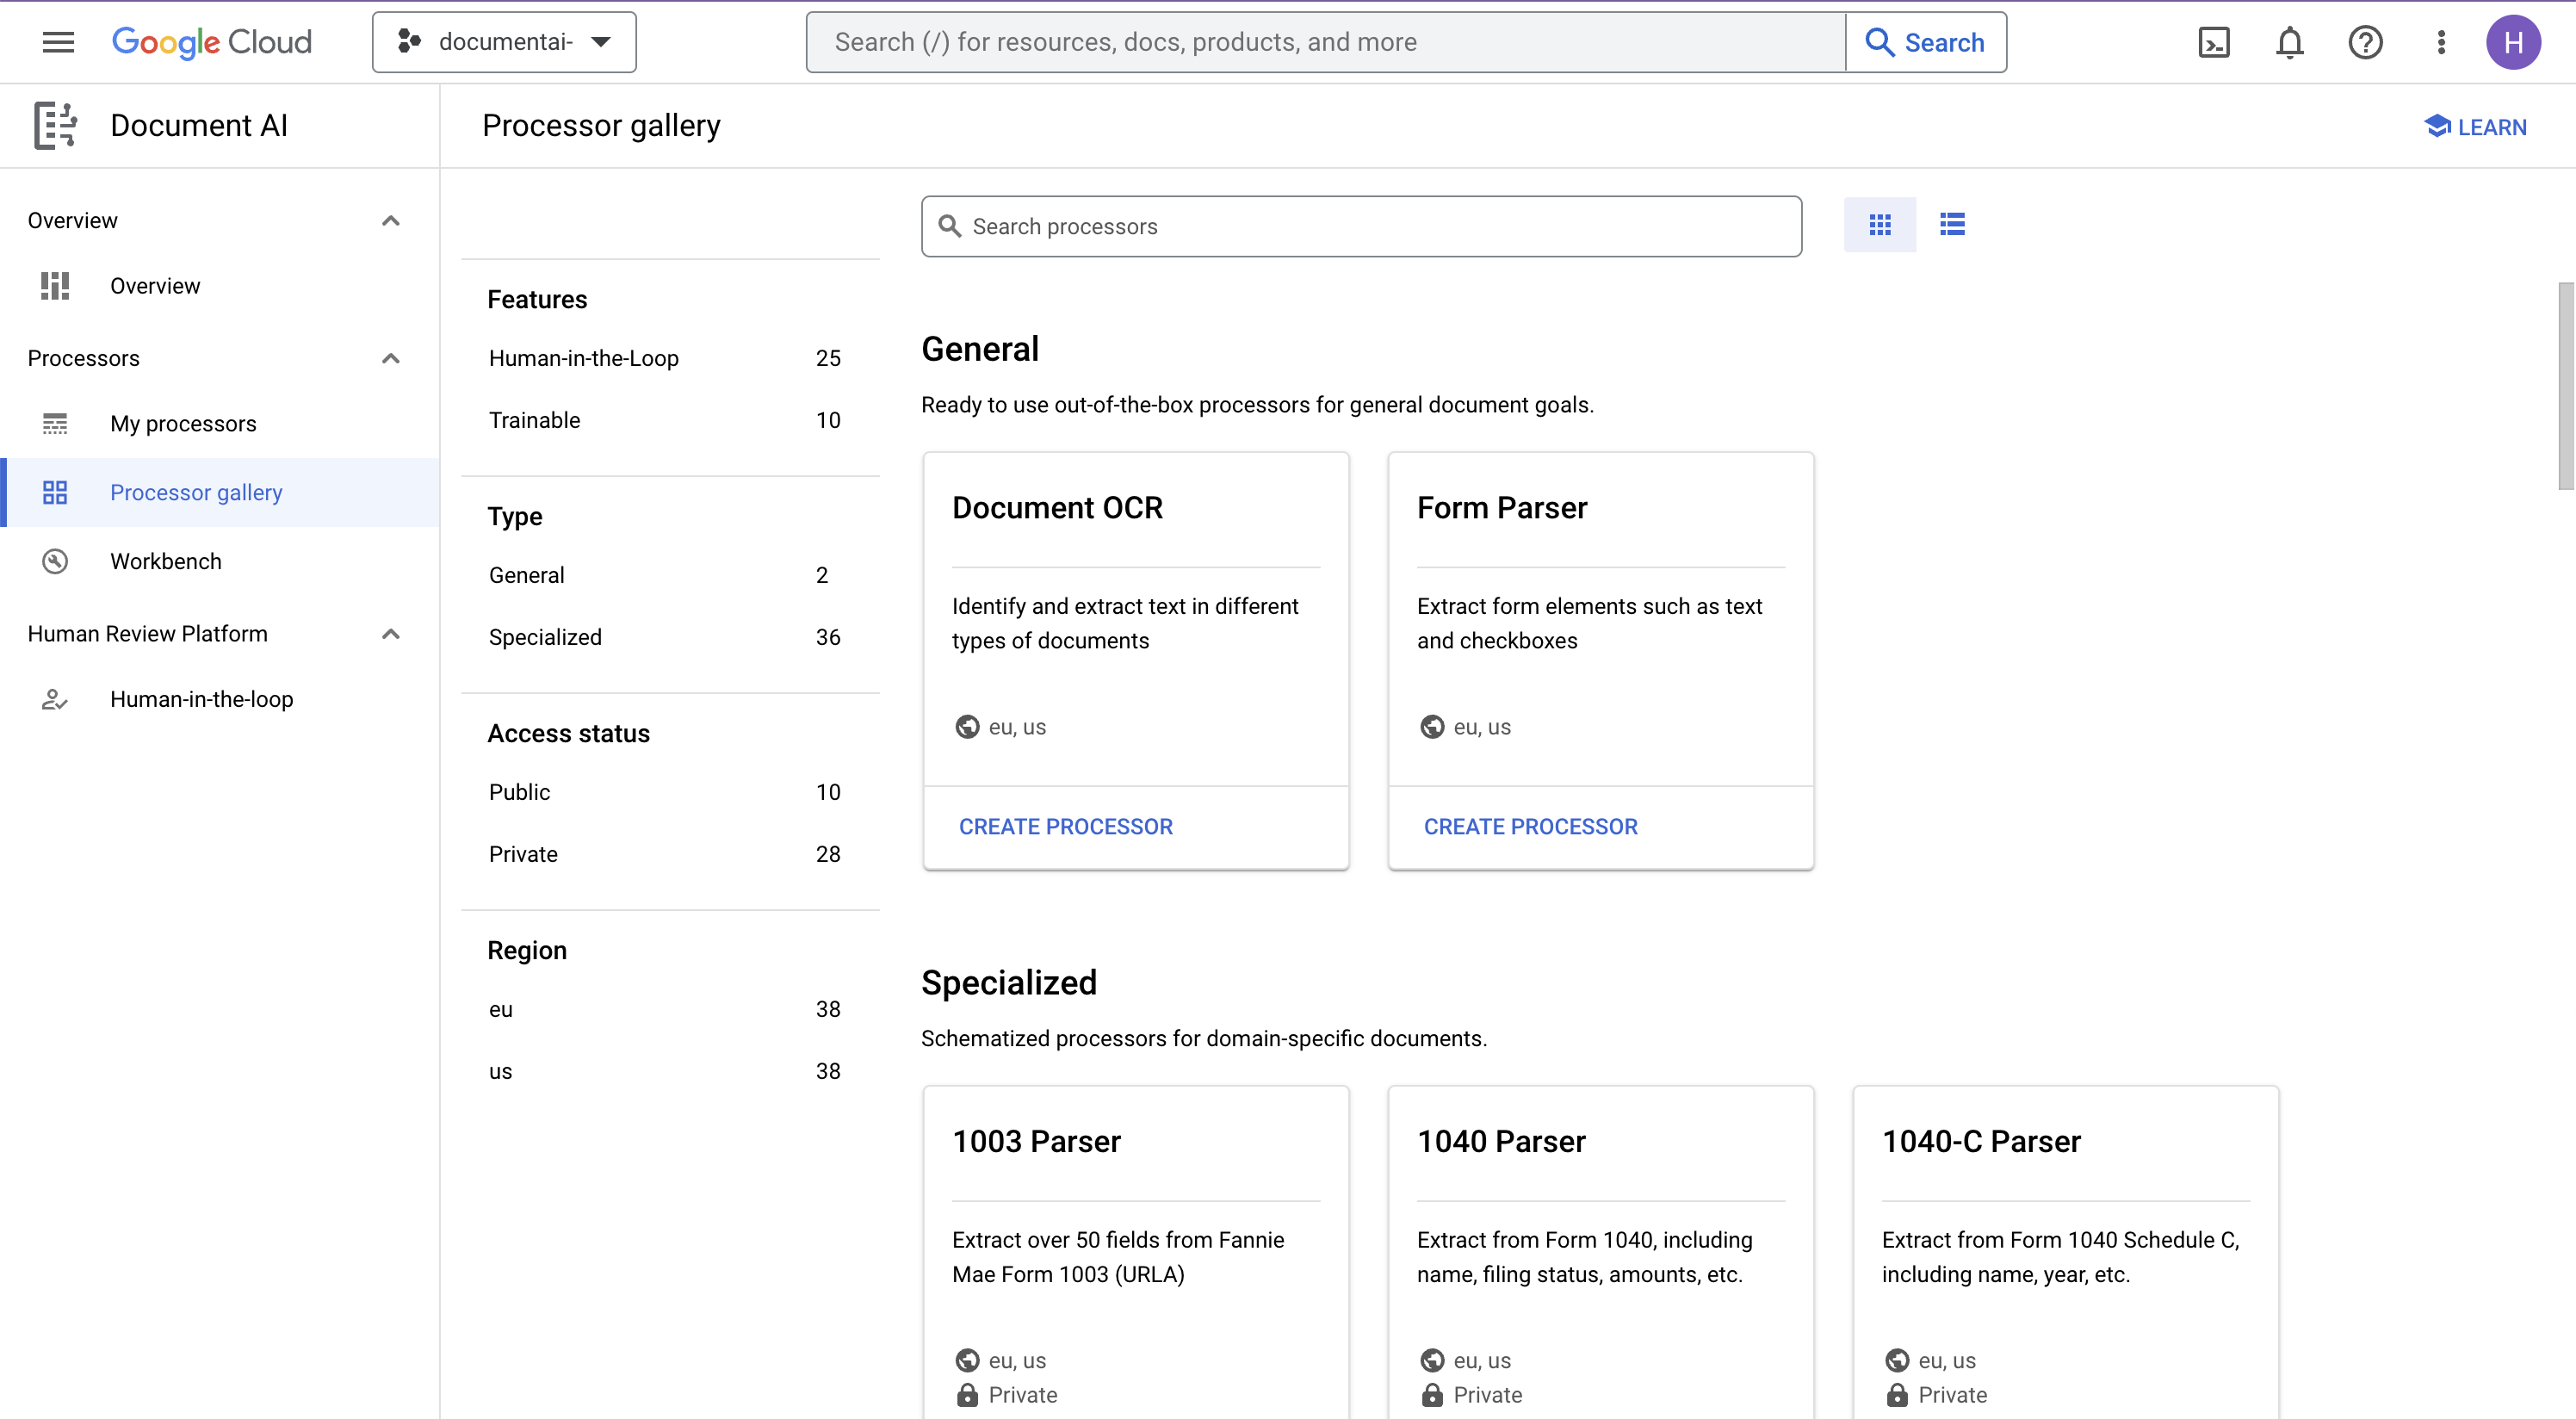This screenshot has height=1419, width=2576.
Task: Click Create Processor for Form Parser
Action: pyautogui.click(x=1530, y=827)
